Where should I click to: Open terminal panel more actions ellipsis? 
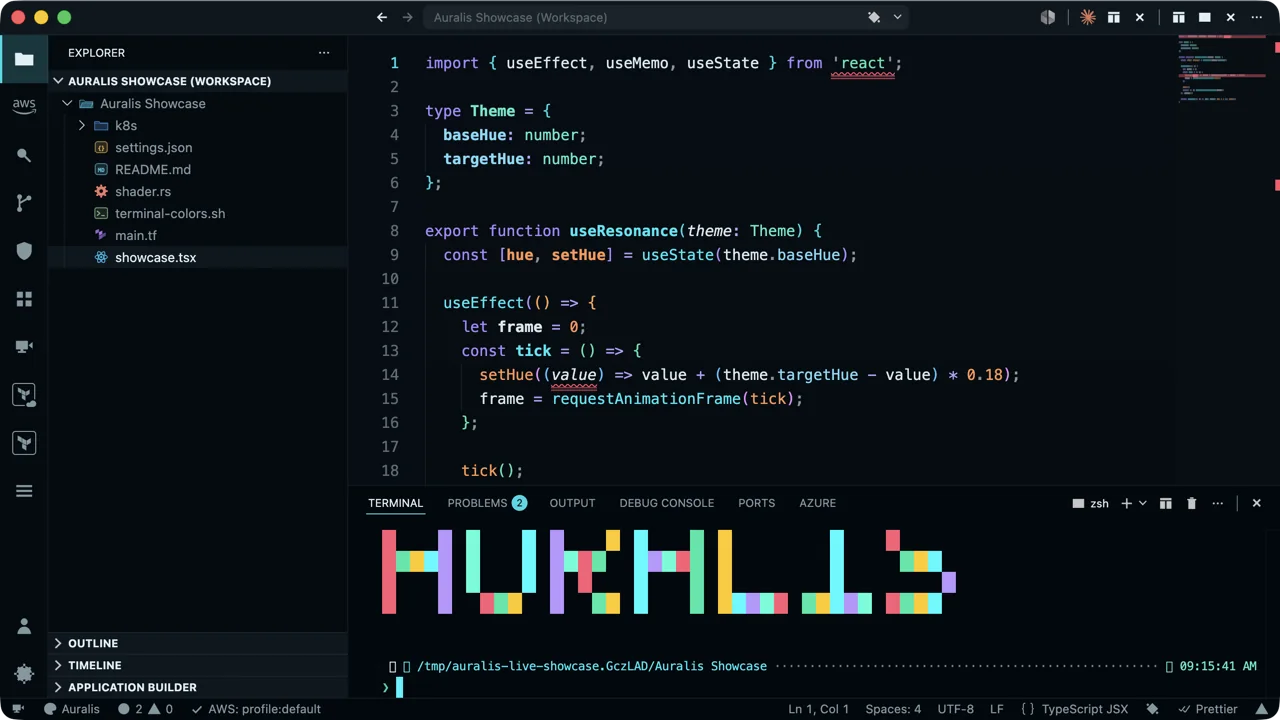tap(1218, 503)
